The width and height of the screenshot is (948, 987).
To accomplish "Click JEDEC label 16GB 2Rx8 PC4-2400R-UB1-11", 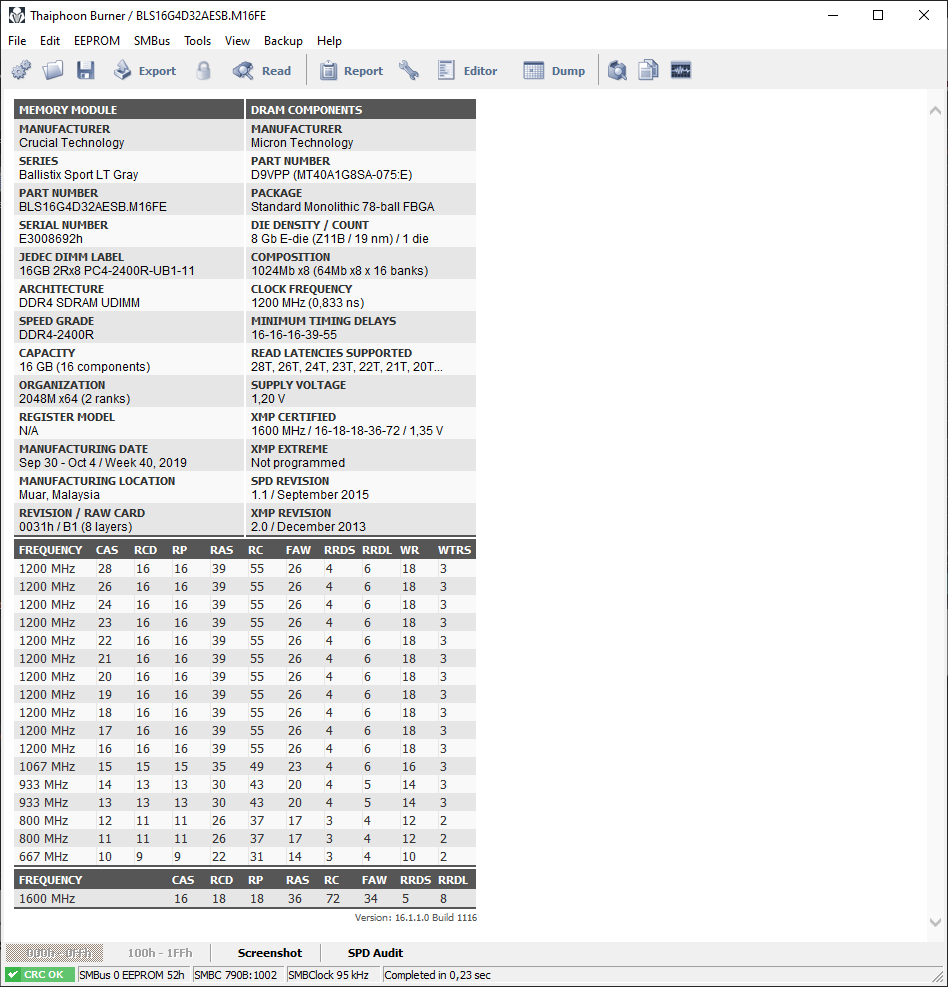I will [107, 271].
